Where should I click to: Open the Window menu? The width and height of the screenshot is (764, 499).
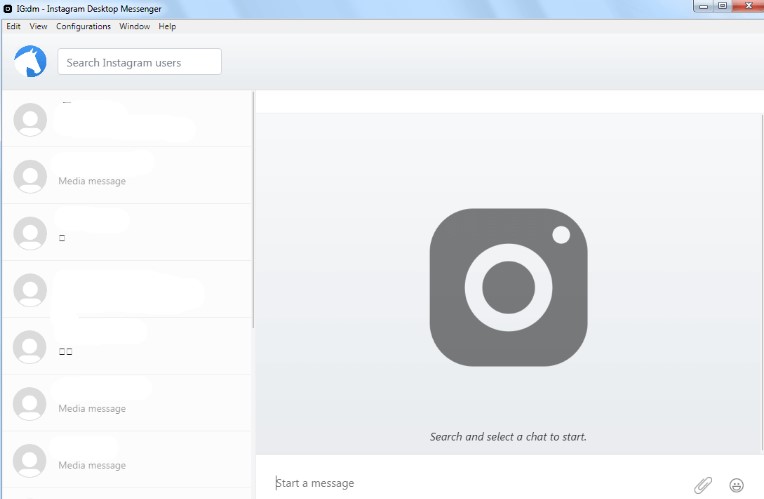coord(134,26)
